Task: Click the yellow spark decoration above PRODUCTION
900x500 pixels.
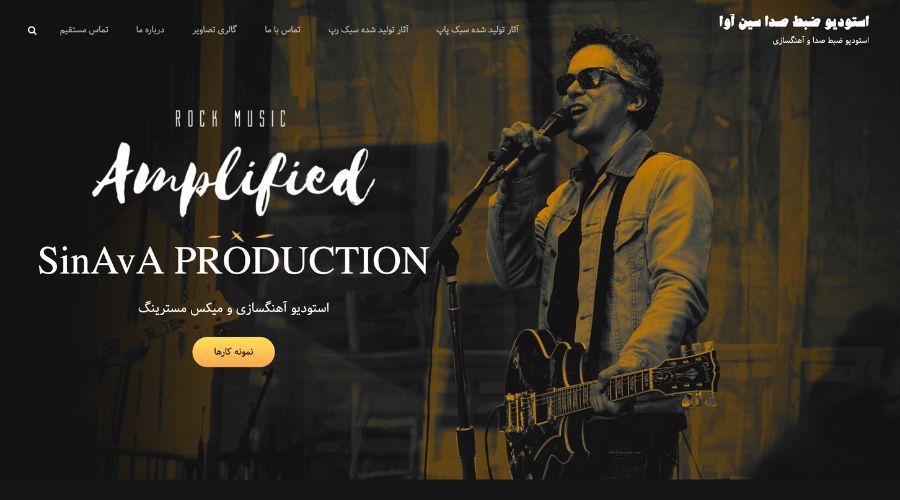Action: coord(240,235)
